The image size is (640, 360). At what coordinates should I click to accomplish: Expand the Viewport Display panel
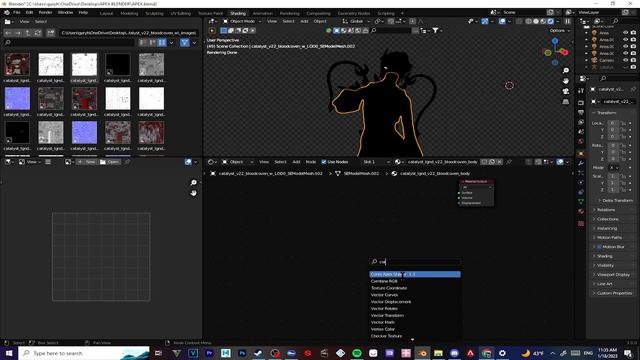(612, 275)
